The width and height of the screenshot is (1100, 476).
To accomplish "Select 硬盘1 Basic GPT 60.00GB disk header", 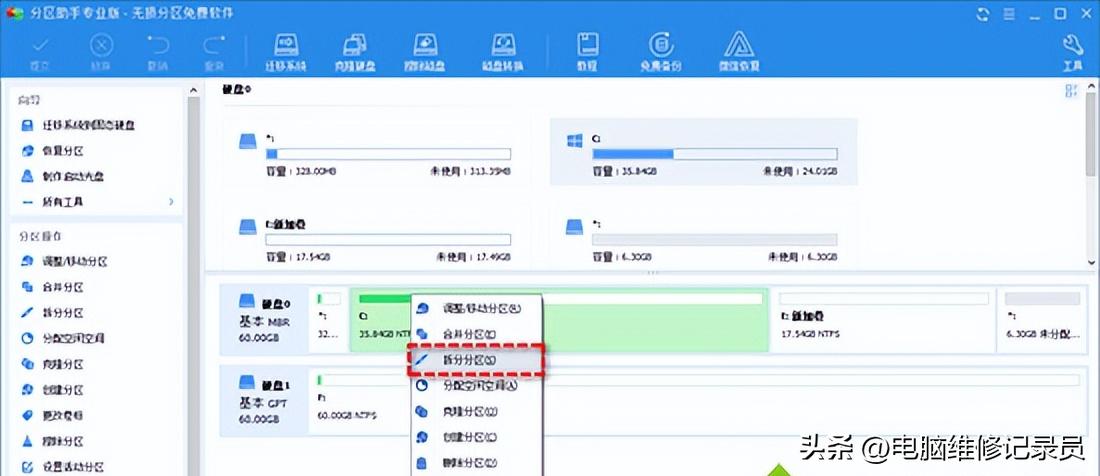I will 264,401.
